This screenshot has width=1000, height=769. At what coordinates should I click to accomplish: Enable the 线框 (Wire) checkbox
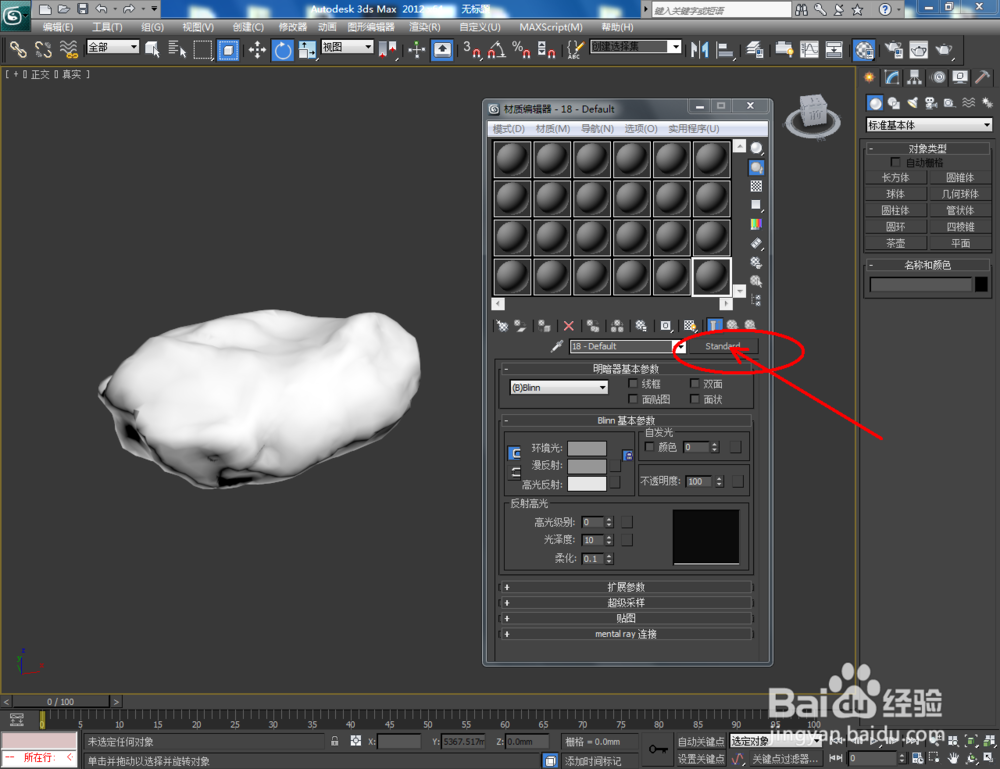coord(633,383)
